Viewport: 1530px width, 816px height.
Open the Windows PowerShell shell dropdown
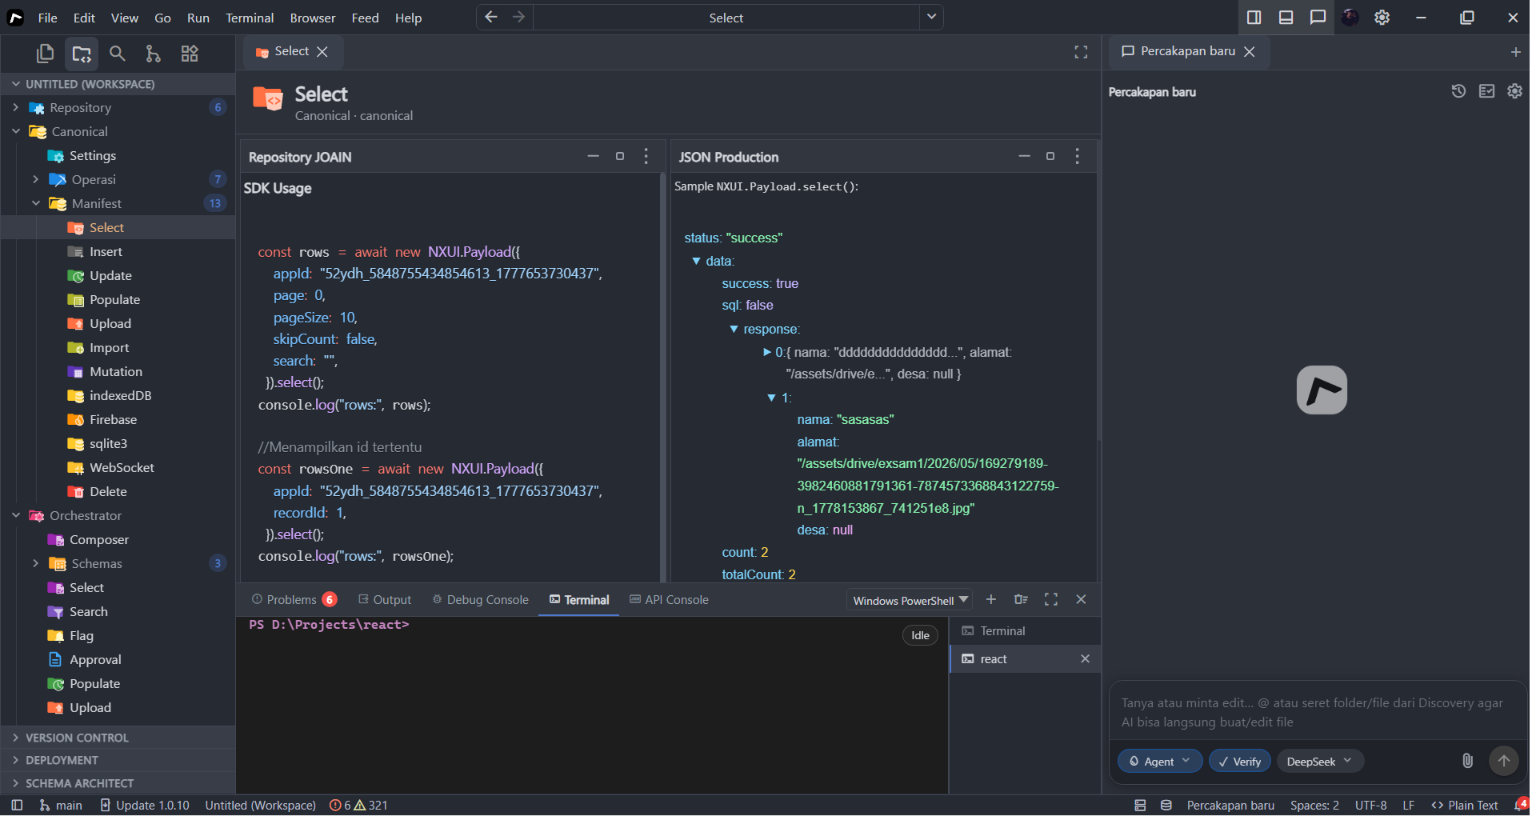click(910, 600)
